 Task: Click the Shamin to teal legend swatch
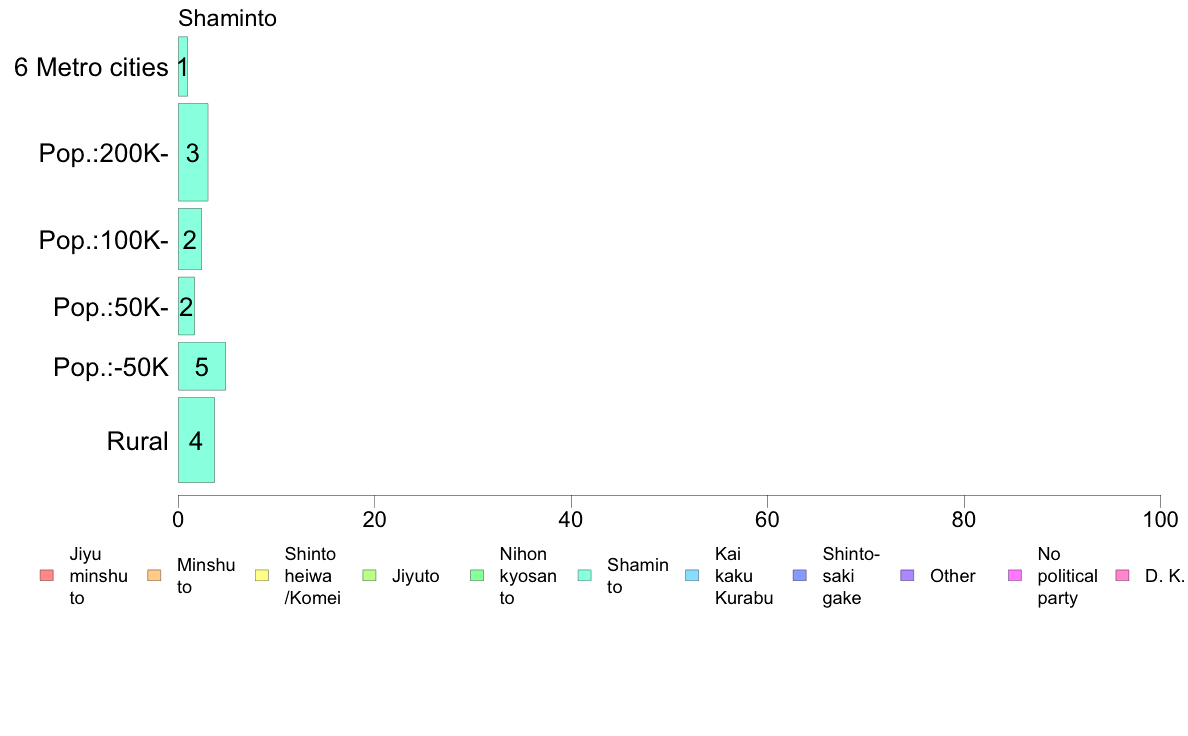point(585,575)
